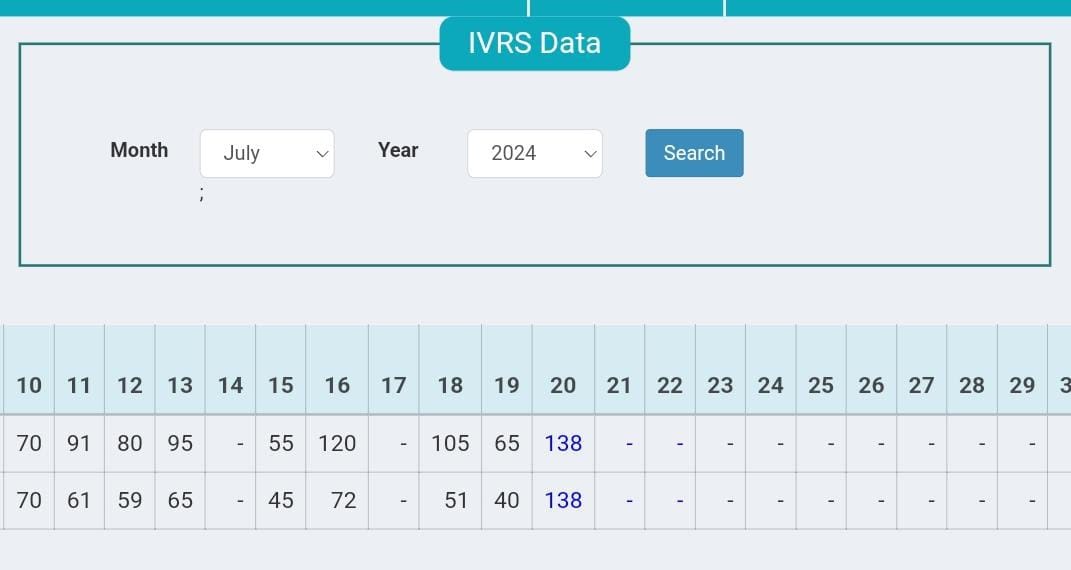
Task: Open the Year dropdown showing 2024
Action: (534, 153)
